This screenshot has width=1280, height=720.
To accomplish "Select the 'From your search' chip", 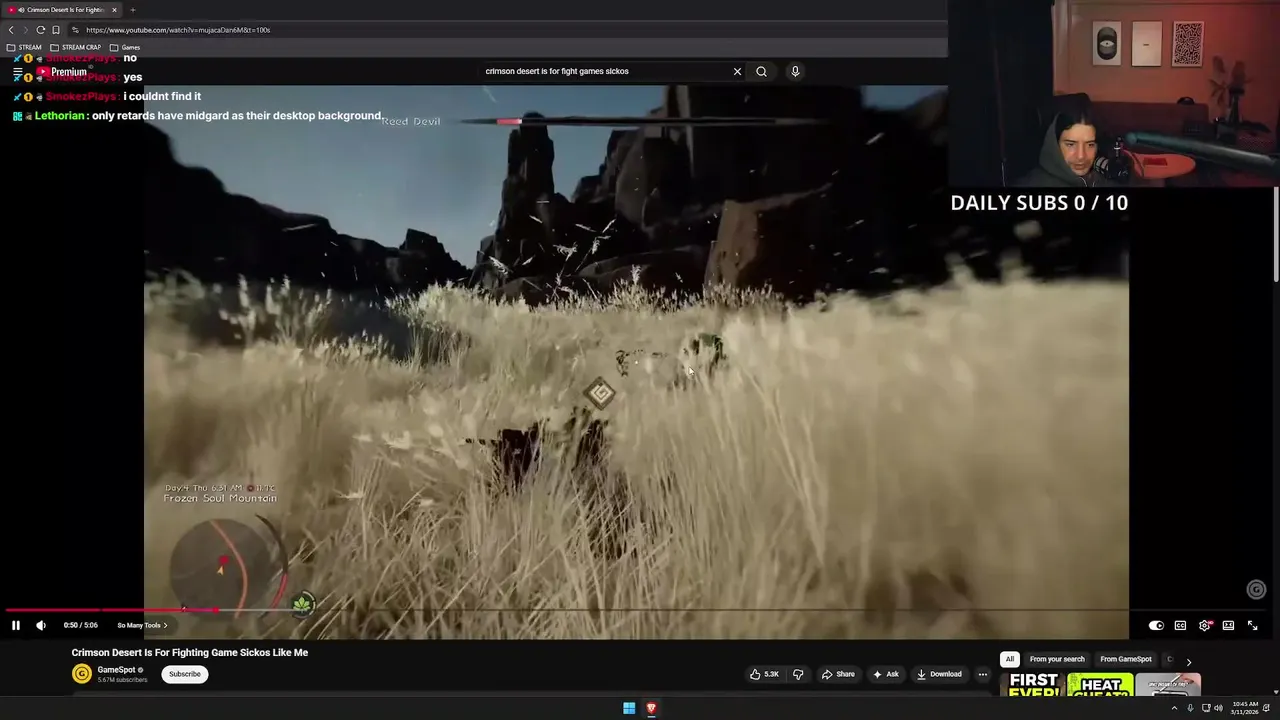I will coord(1057,659).
